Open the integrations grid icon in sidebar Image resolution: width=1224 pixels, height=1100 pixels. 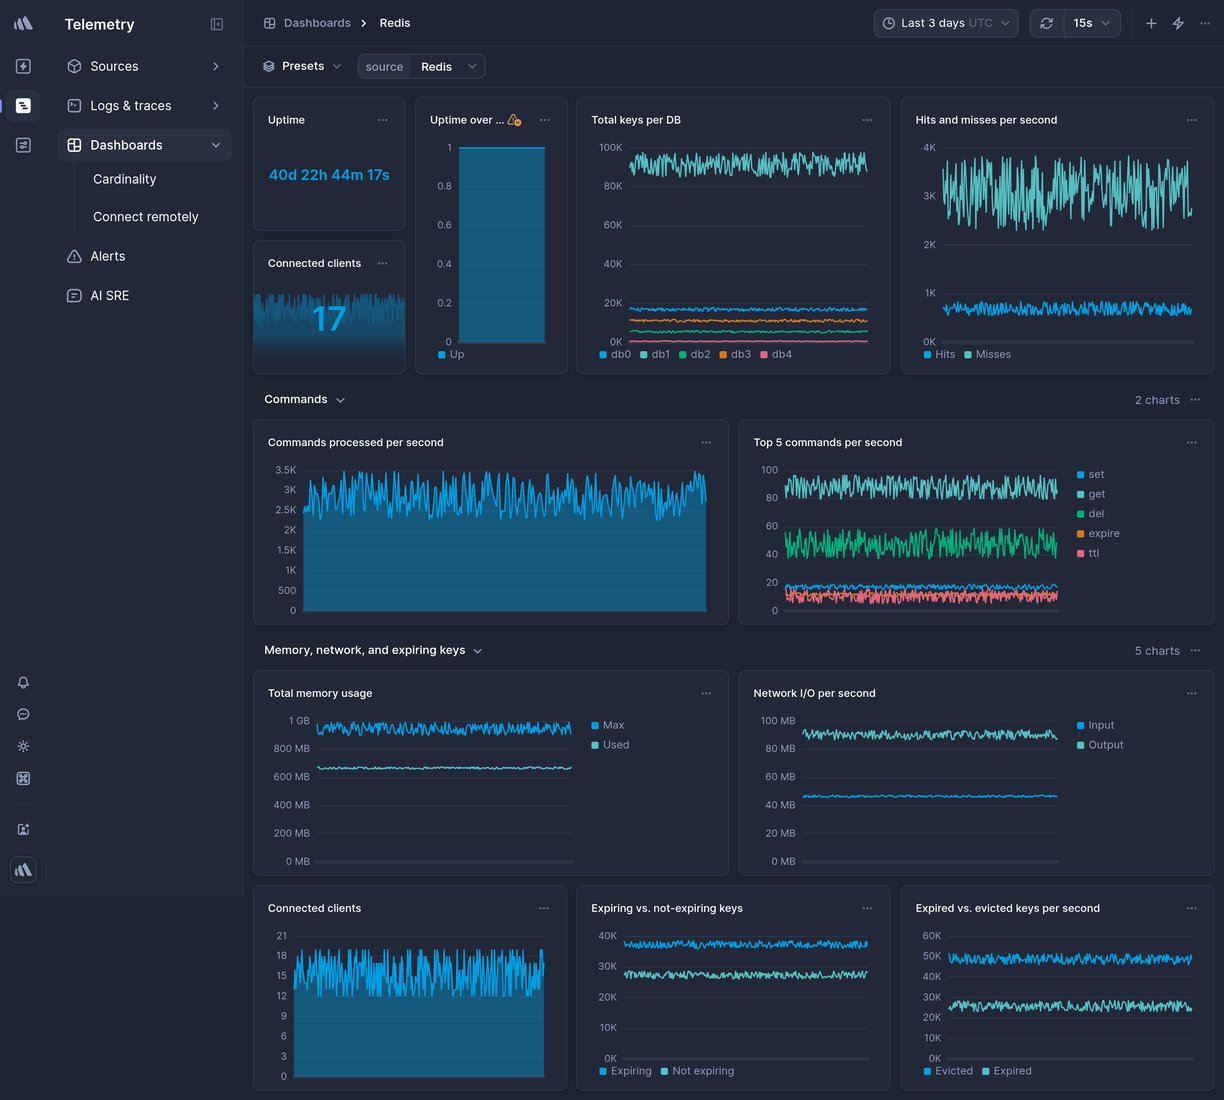tap(23, 778)
